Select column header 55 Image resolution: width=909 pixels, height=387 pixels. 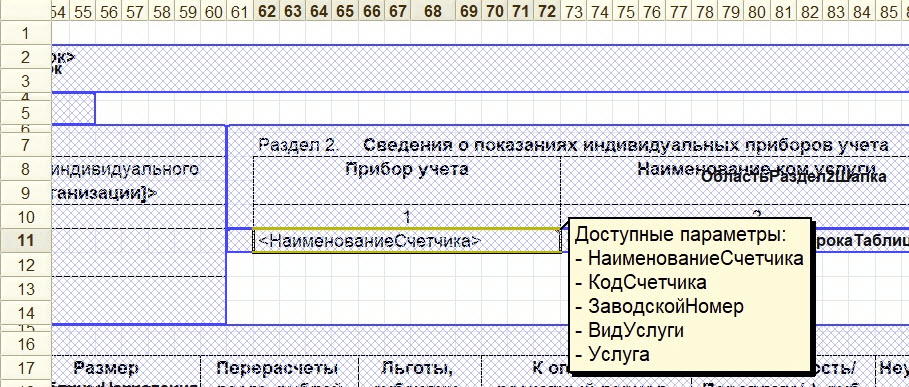(x=83, y=11)
